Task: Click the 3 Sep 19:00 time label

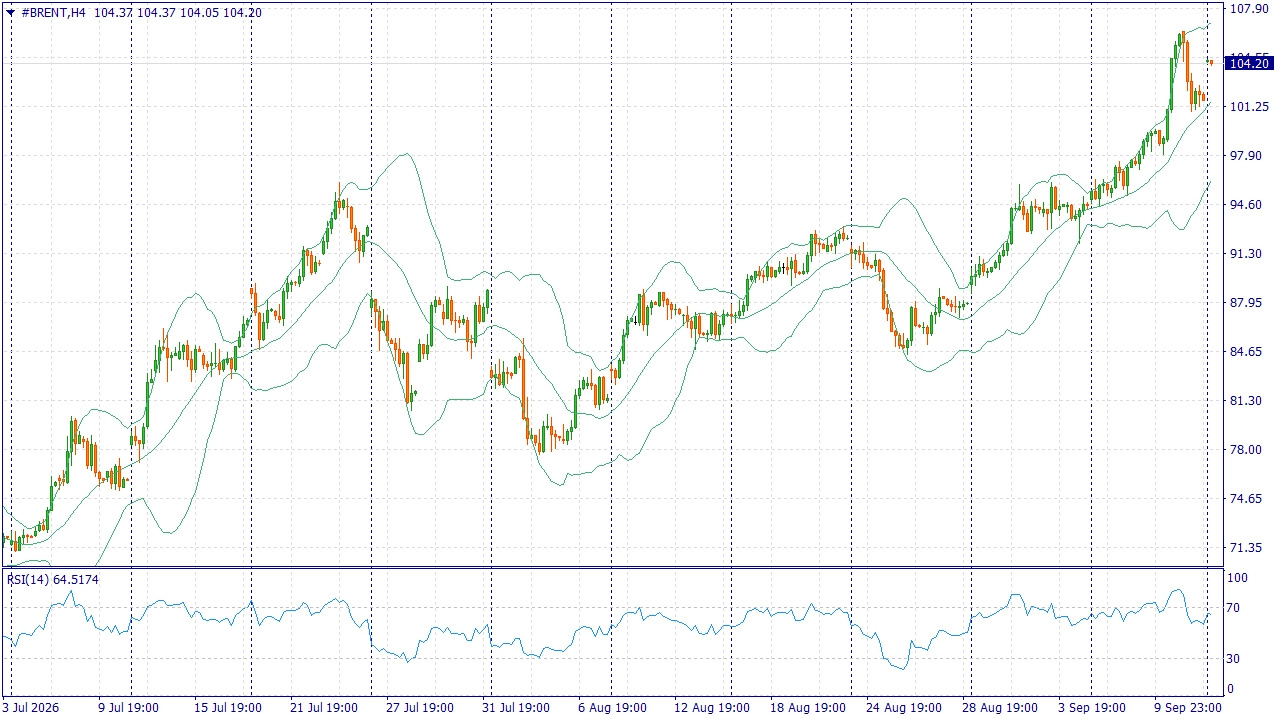Action: point(1092,708)
